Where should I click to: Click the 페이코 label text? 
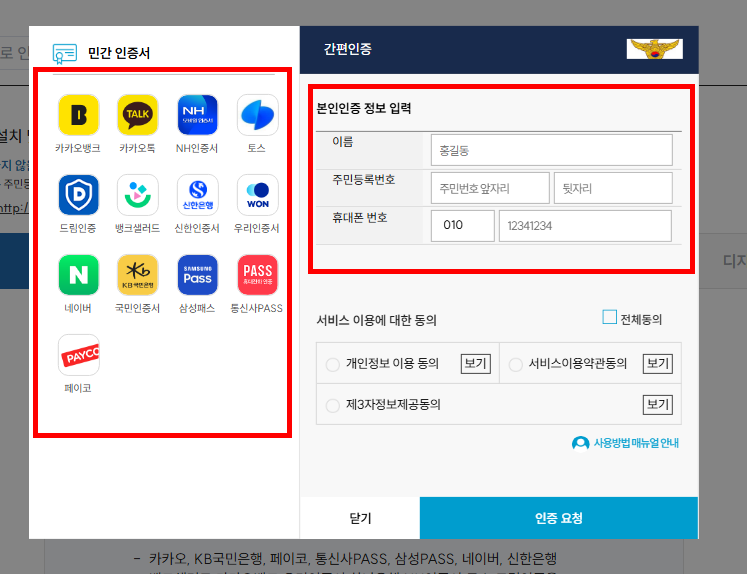(x=78, y=388)
